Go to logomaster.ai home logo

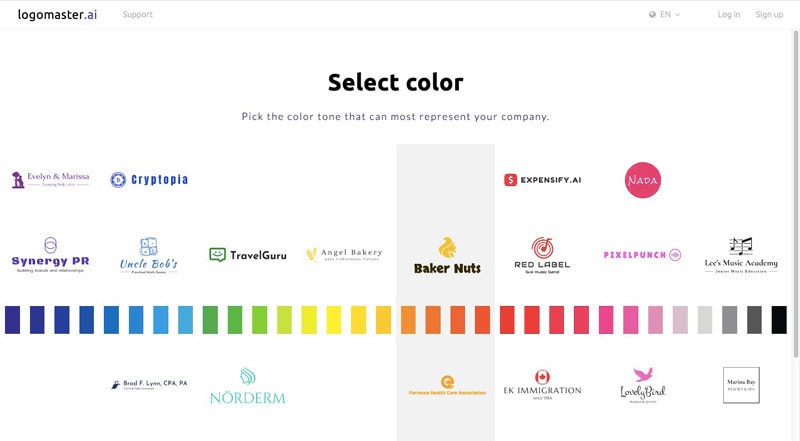(x=57, y=14)
